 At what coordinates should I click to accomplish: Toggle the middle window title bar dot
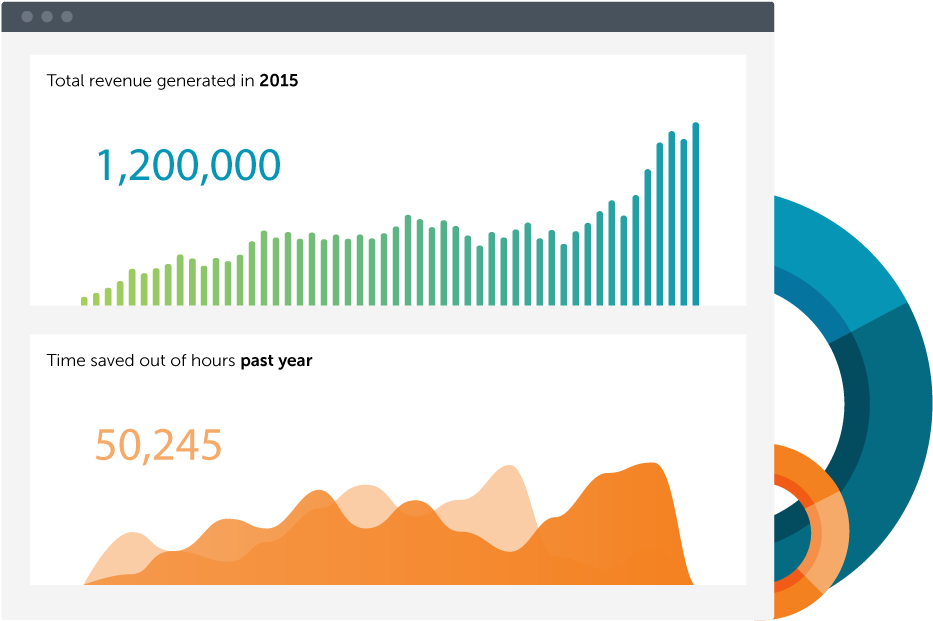[x=45, y=16]
